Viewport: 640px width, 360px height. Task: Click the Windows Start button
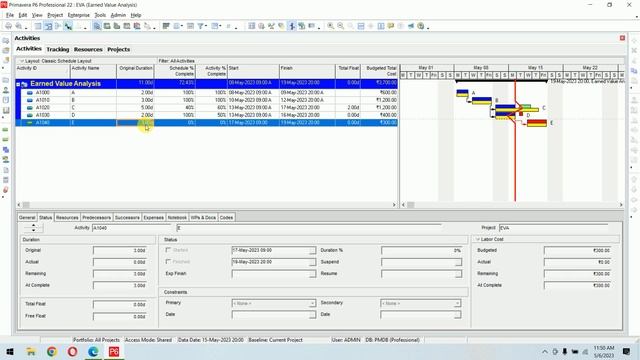coord(10,351)
